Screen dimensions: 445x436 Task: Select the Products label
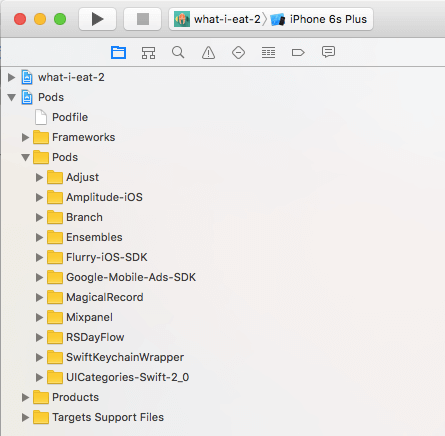[x=76, y=397]
